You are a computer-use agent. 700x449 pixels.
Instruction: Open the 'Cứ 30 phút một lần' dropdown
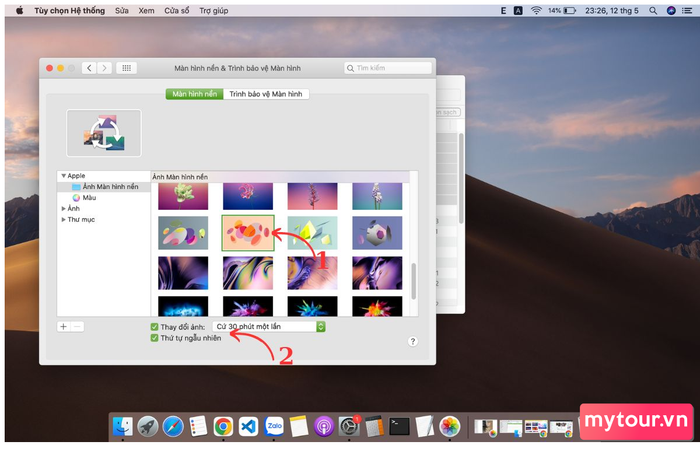(269, 327)
